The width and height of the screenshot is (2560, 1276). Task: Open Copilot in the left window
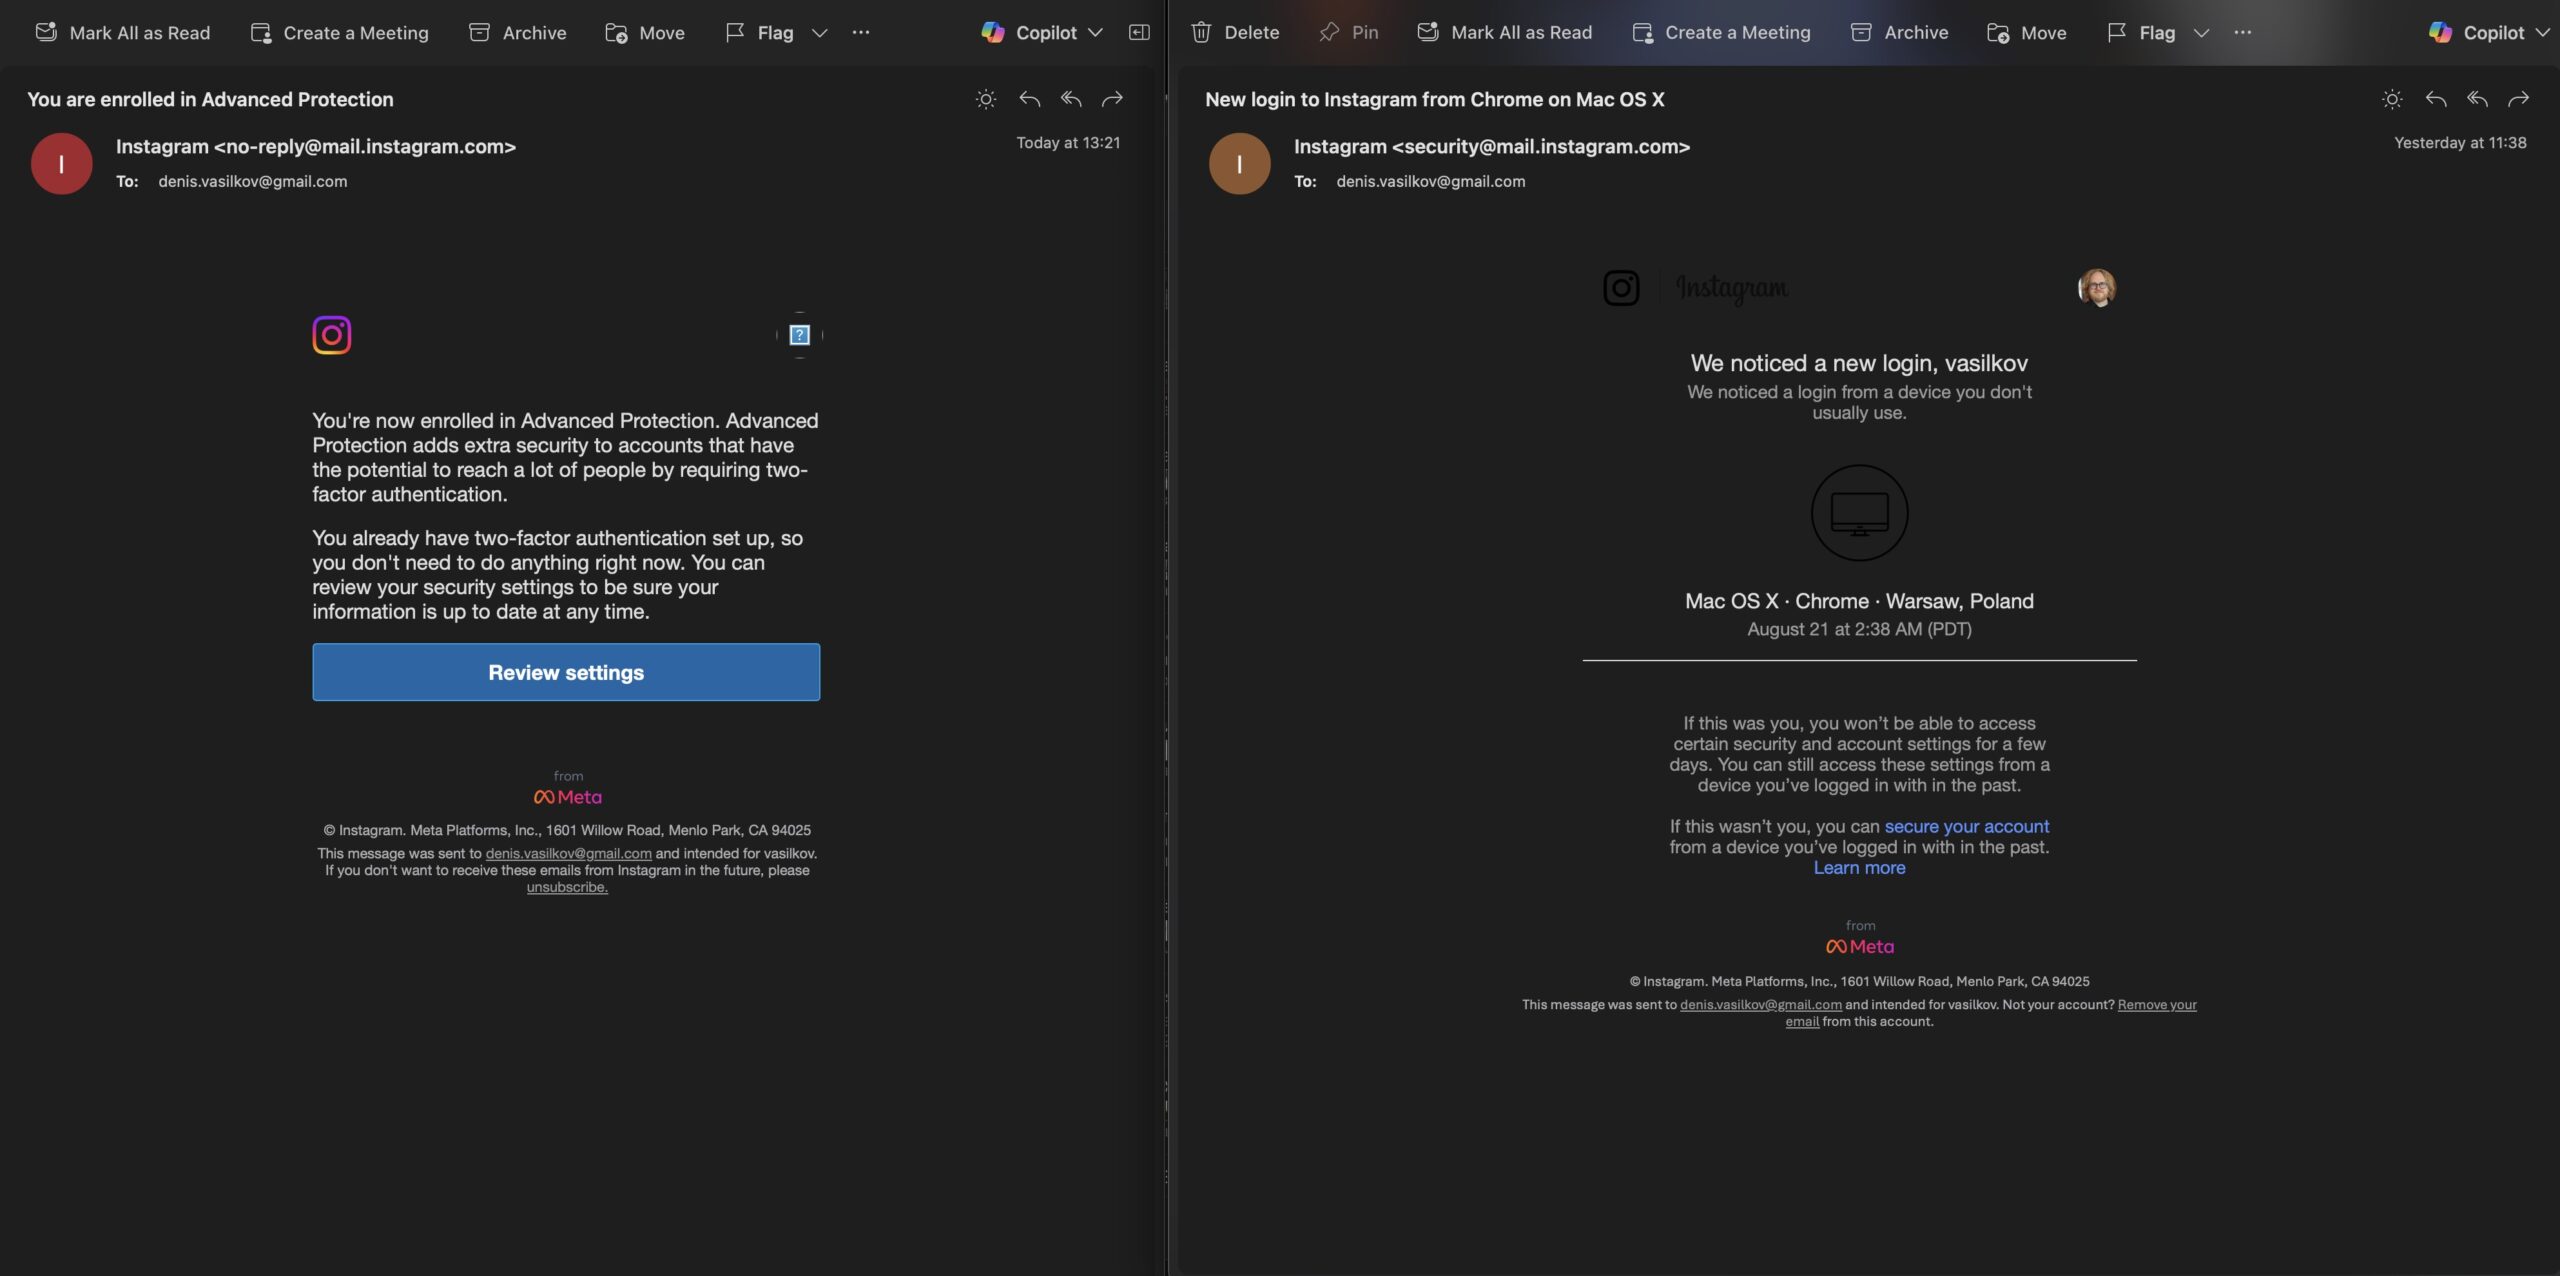[x=1029, y=33]
